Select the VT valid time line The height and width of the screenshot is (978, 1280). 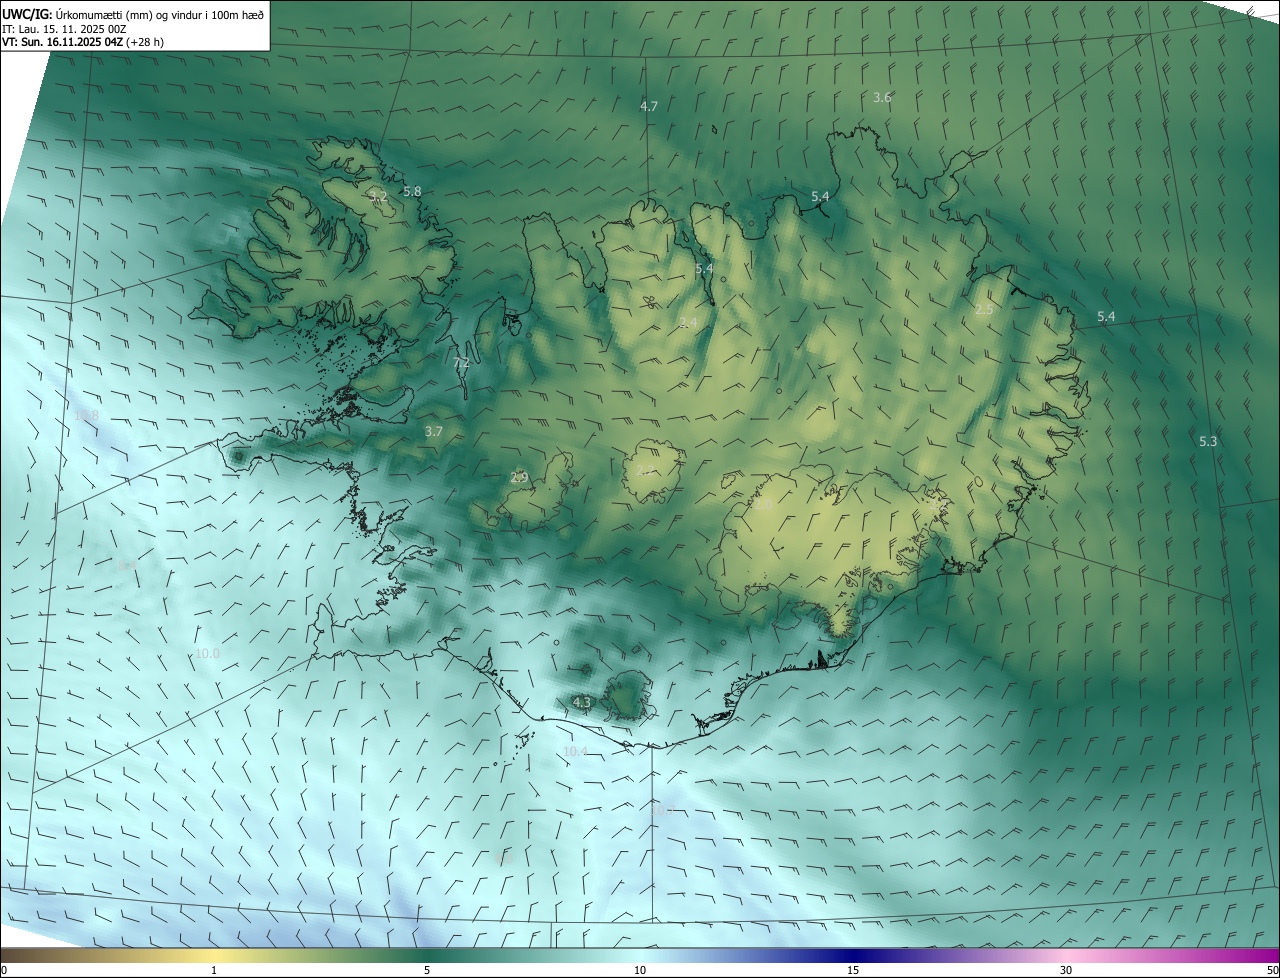coord(82,42)
